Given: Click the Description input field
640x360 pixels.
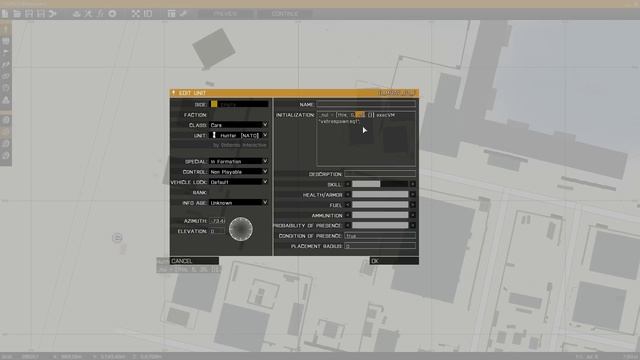Looking at the screenshot, I should [x=380, y=174].
